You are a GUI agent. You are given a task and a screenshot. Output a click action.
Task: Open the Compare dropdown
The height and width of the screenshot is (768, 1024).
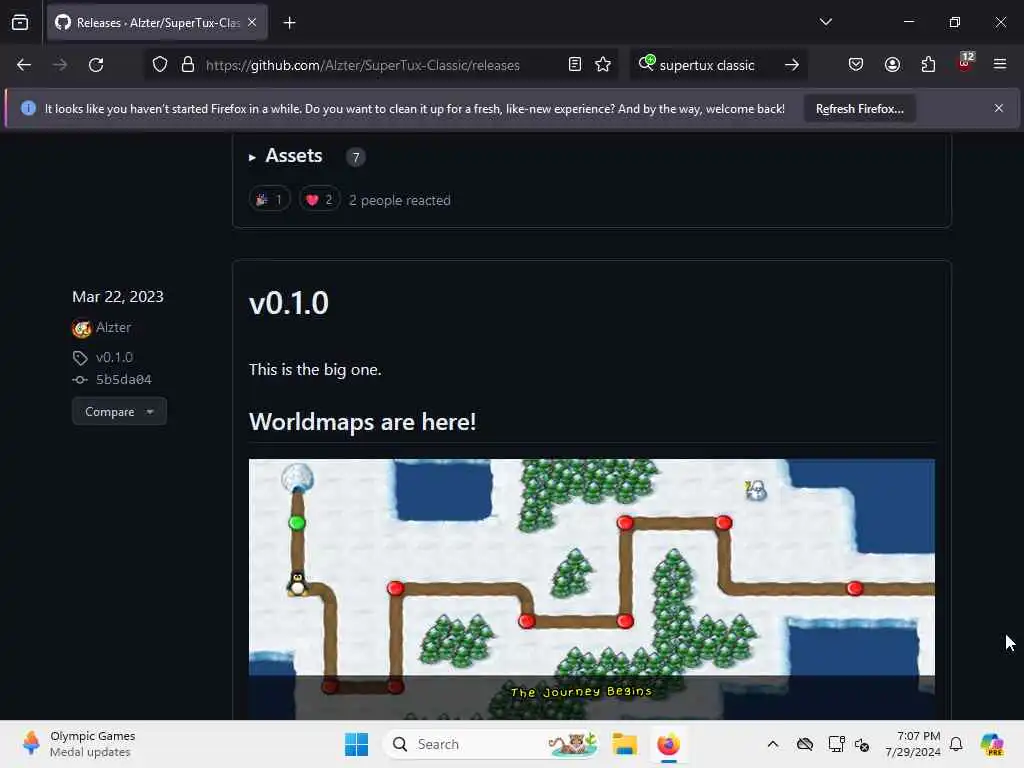[120, 411]
